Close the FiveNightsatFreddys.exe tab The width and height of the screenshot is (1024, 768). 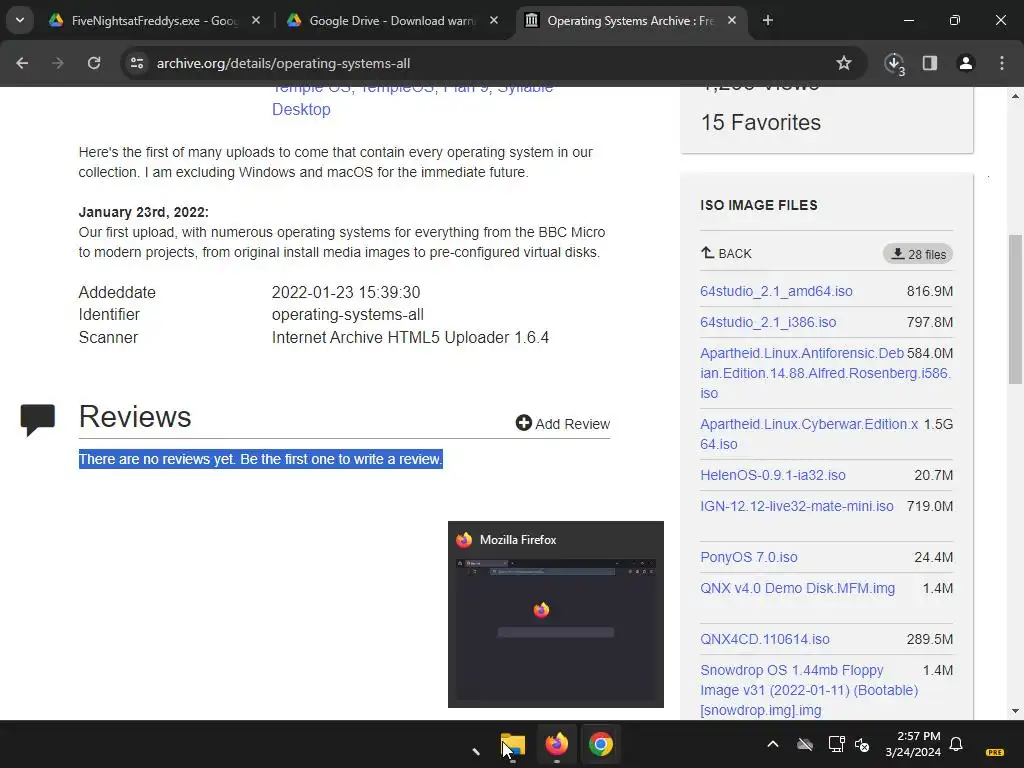256,20
